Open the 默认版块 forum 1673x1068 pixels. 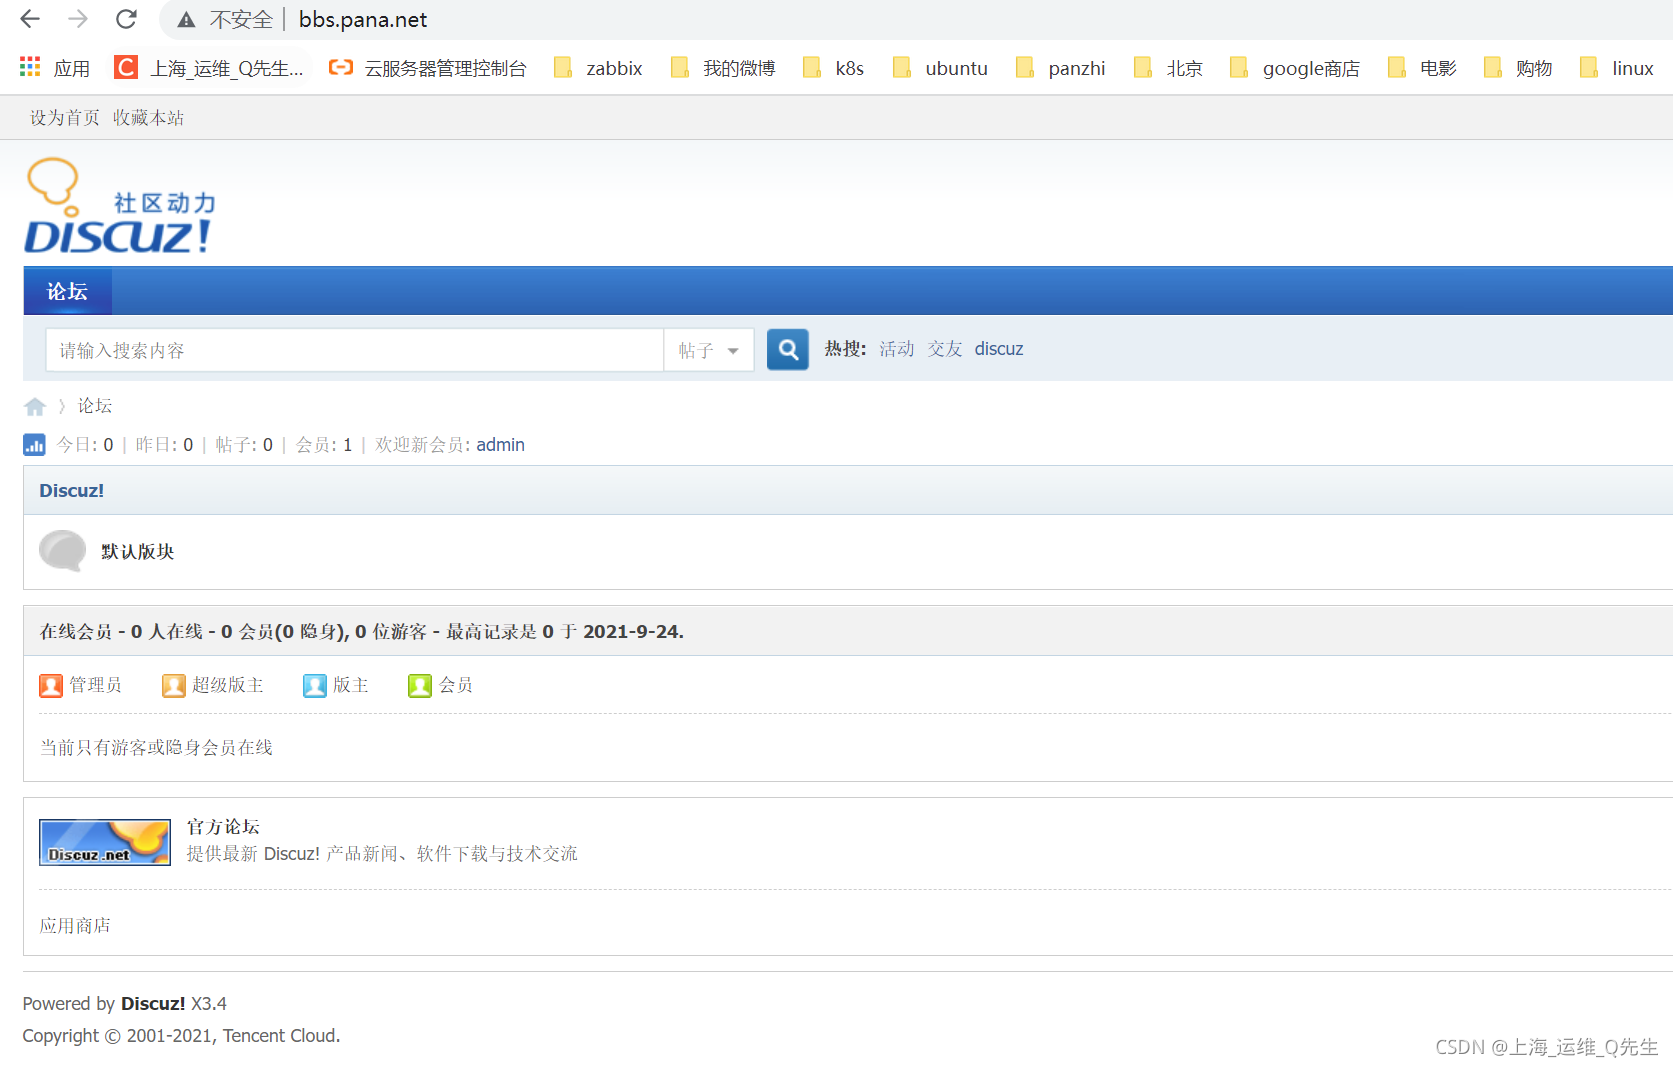point(138,552)
